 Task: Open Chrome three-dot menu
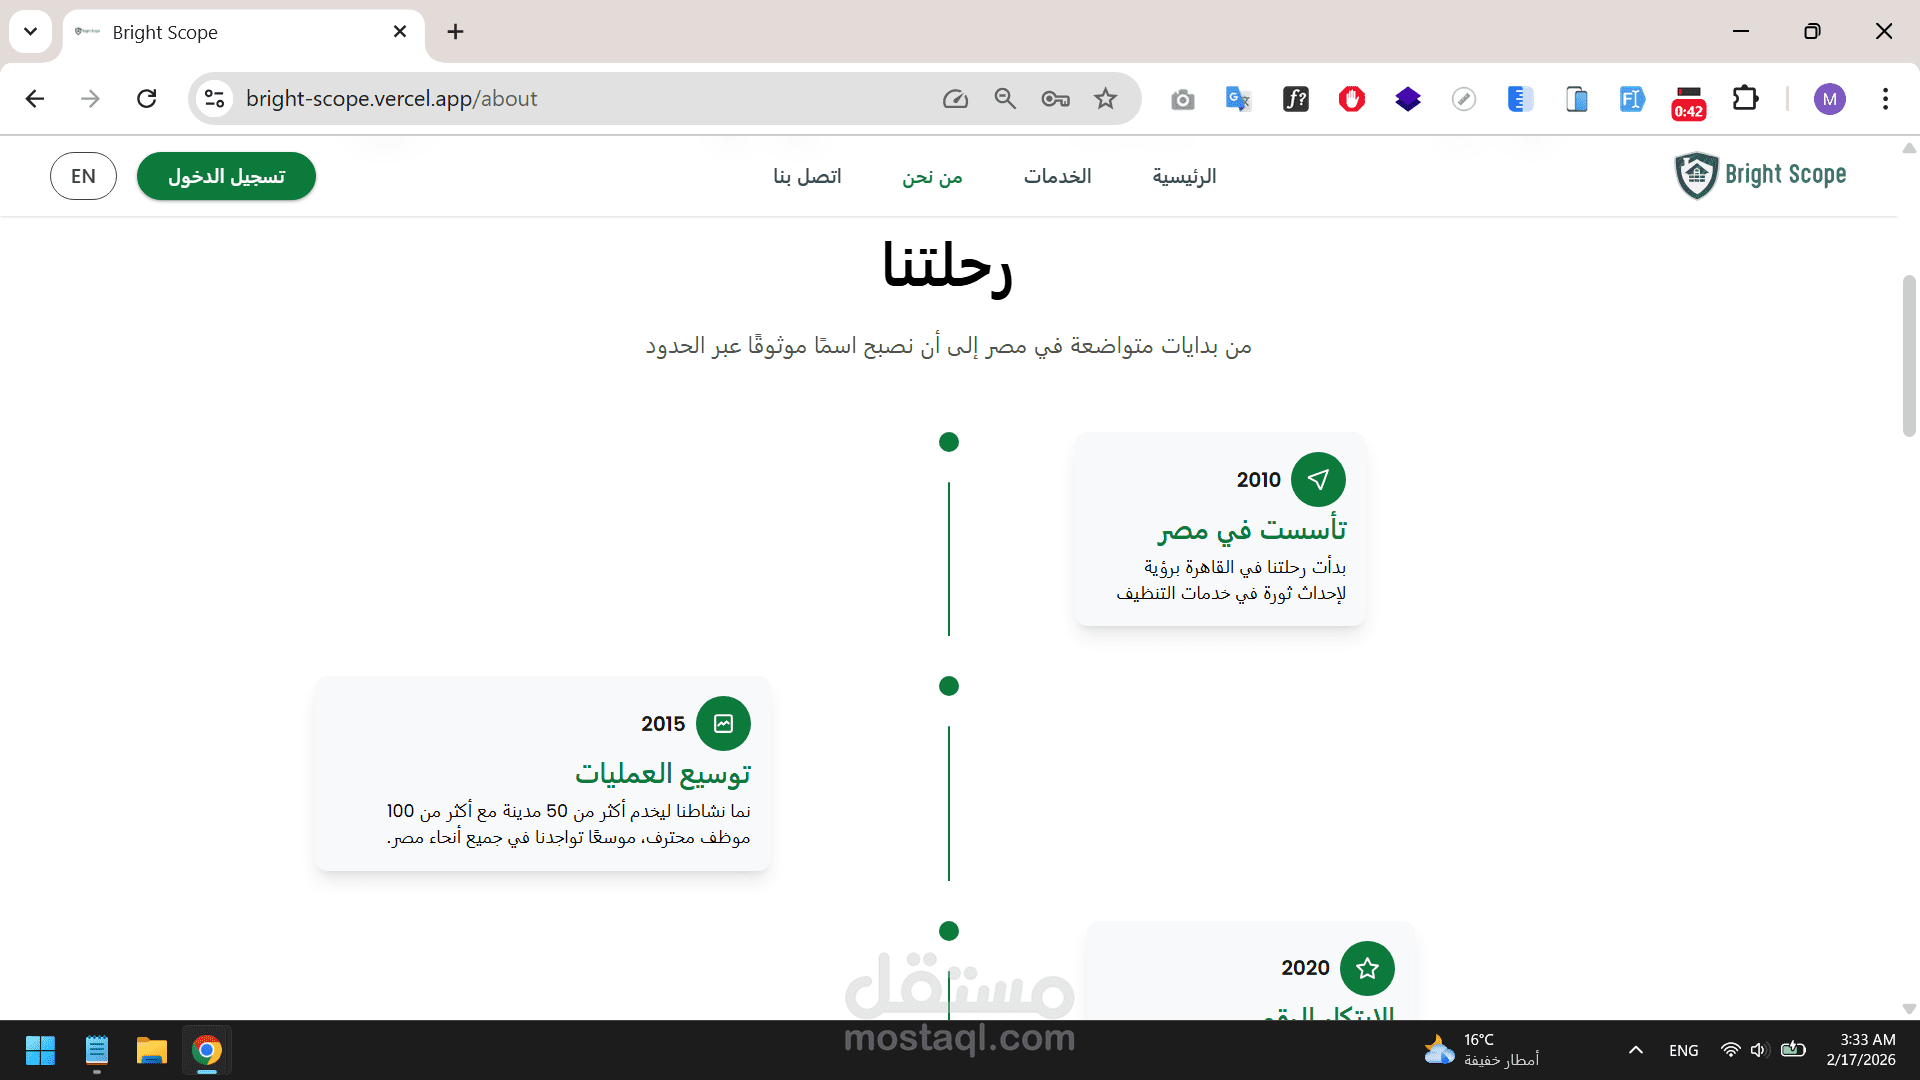pyautogui.click(x=1885, y=99)
